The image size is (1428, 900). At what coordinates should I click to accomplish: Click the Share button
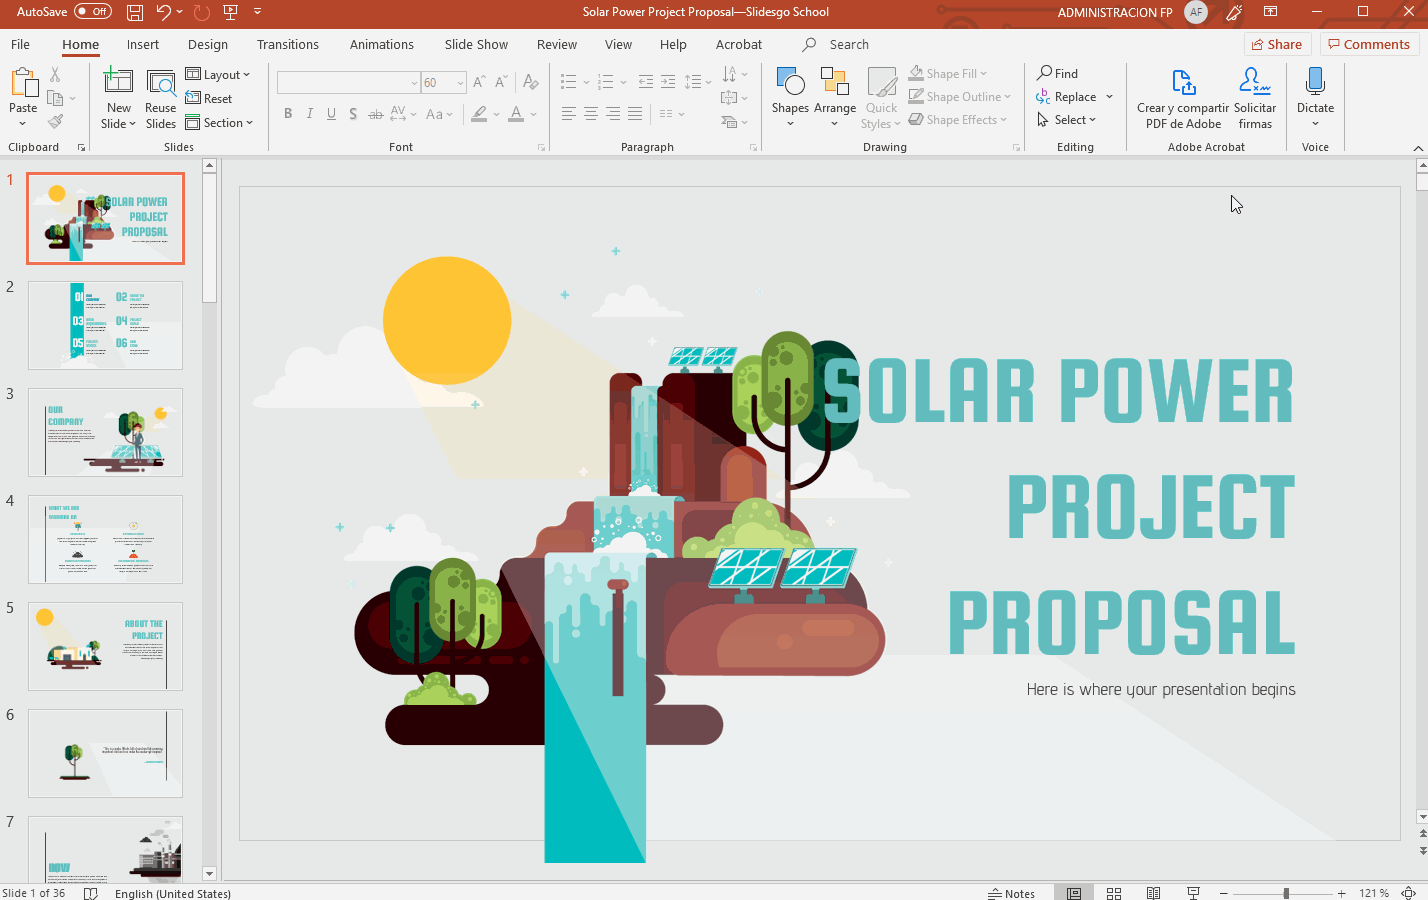coord(1275,45)
